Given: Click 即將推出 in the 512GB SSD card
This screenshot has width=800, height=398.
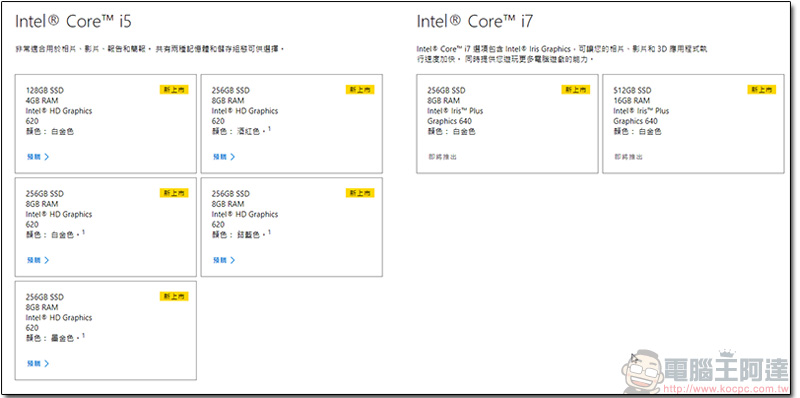Looking at the screenshot, I should (629, 157).
